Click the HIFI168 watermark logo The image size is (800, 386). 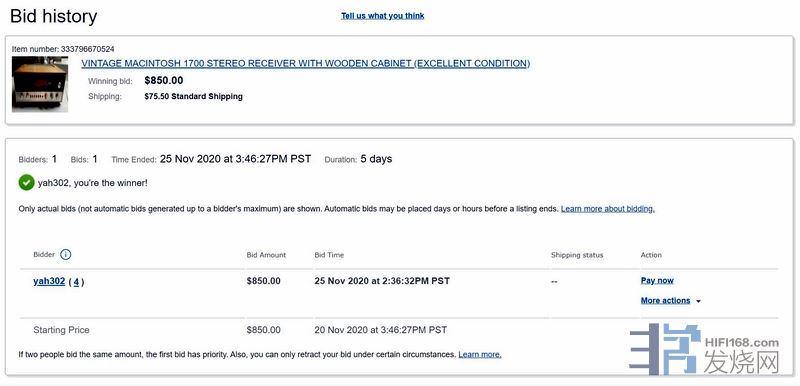pos(705,349)
